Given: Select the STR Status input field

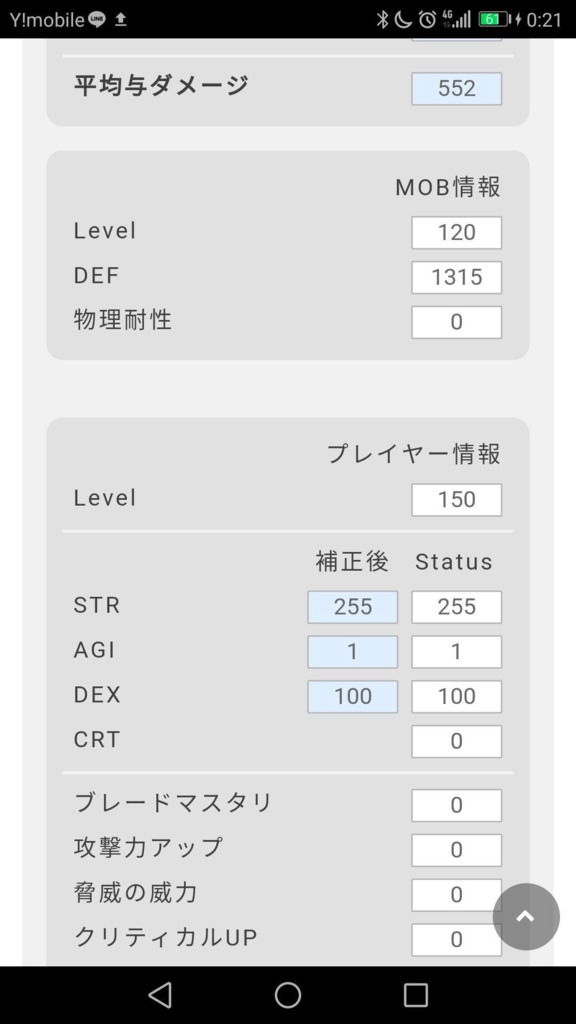Looking at the screenshot, I should point(456,607).
